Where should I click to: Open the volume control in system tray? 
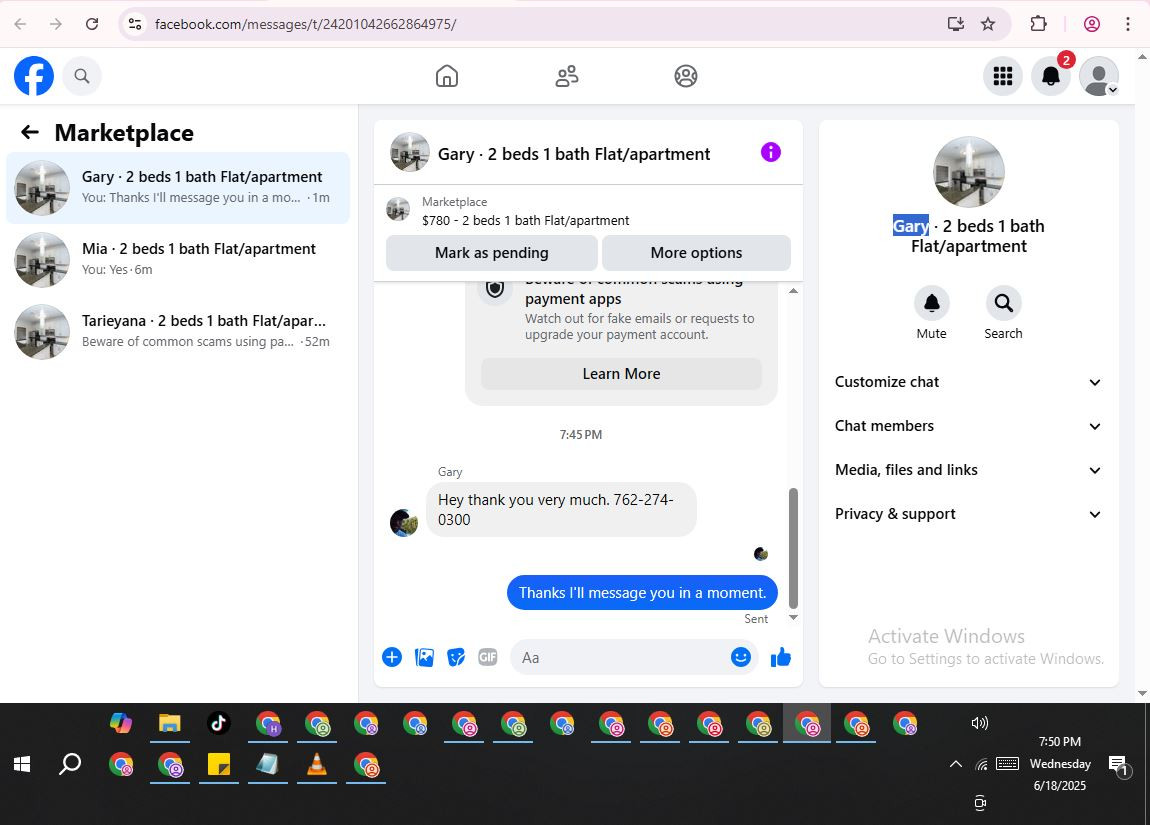(979, 723)
